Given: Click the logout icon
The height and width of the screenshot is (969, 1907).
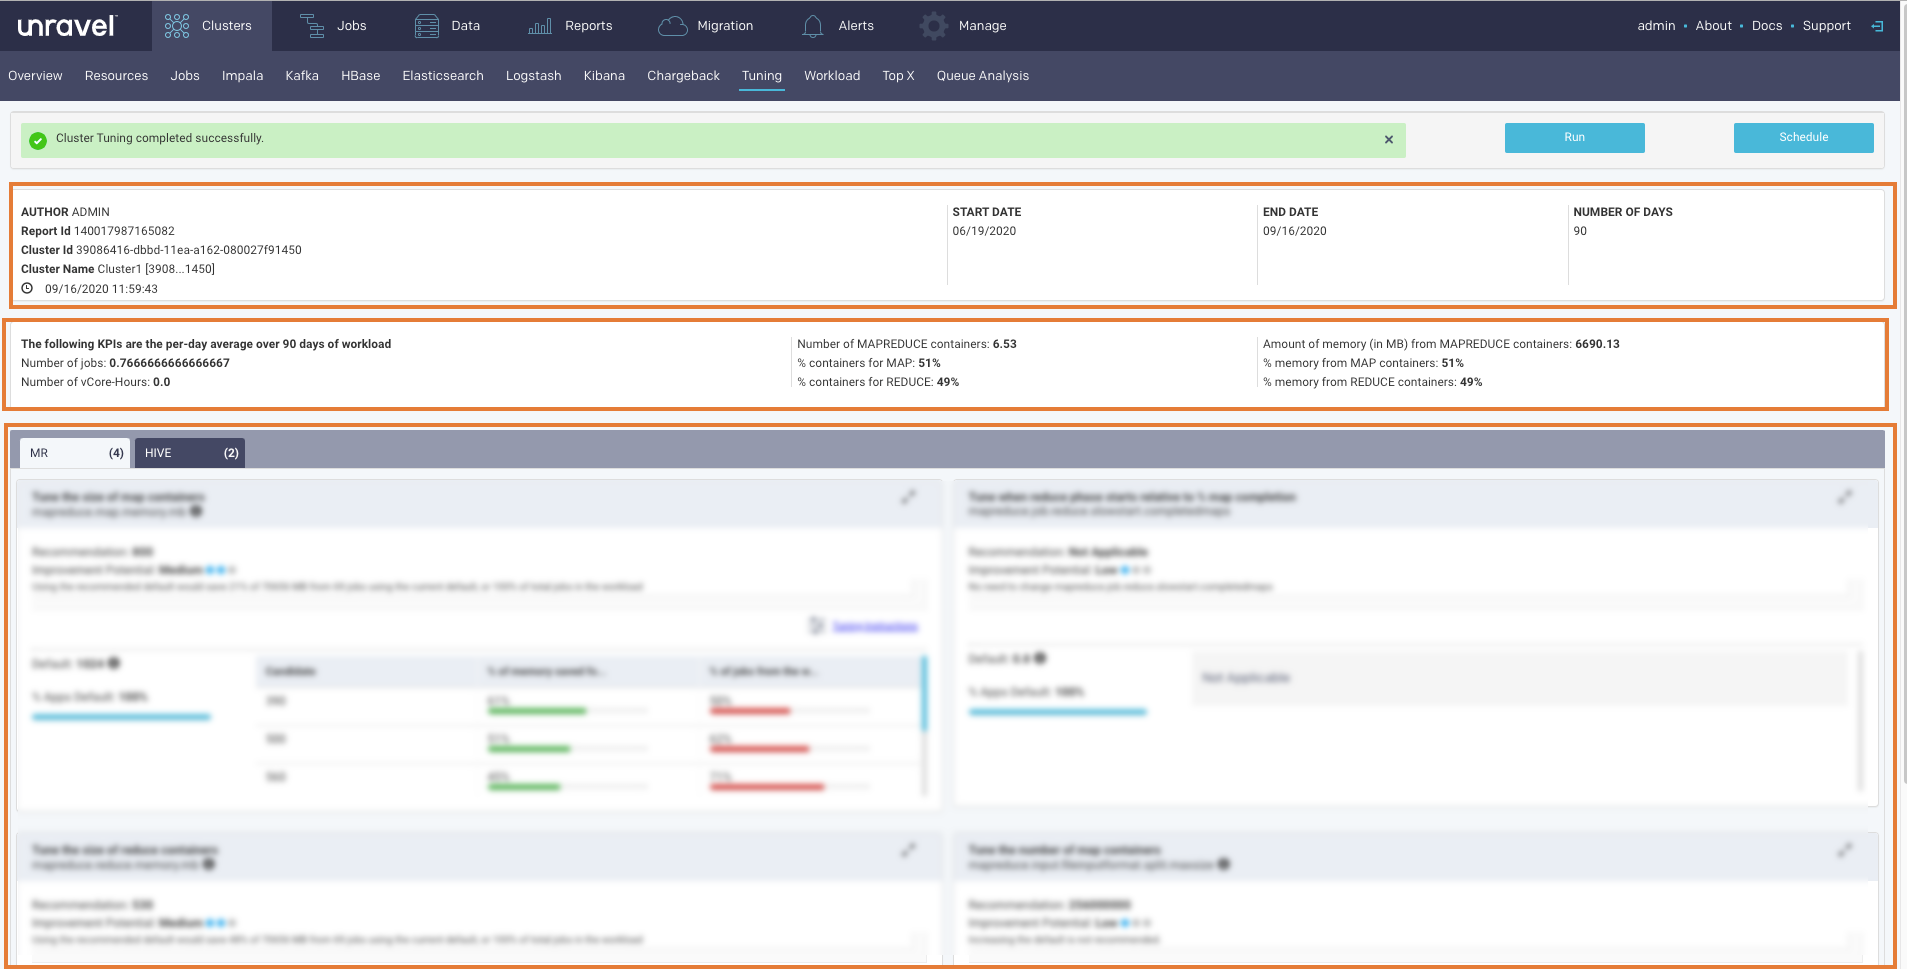Looking at the screenshot, I should (1877, 26).
